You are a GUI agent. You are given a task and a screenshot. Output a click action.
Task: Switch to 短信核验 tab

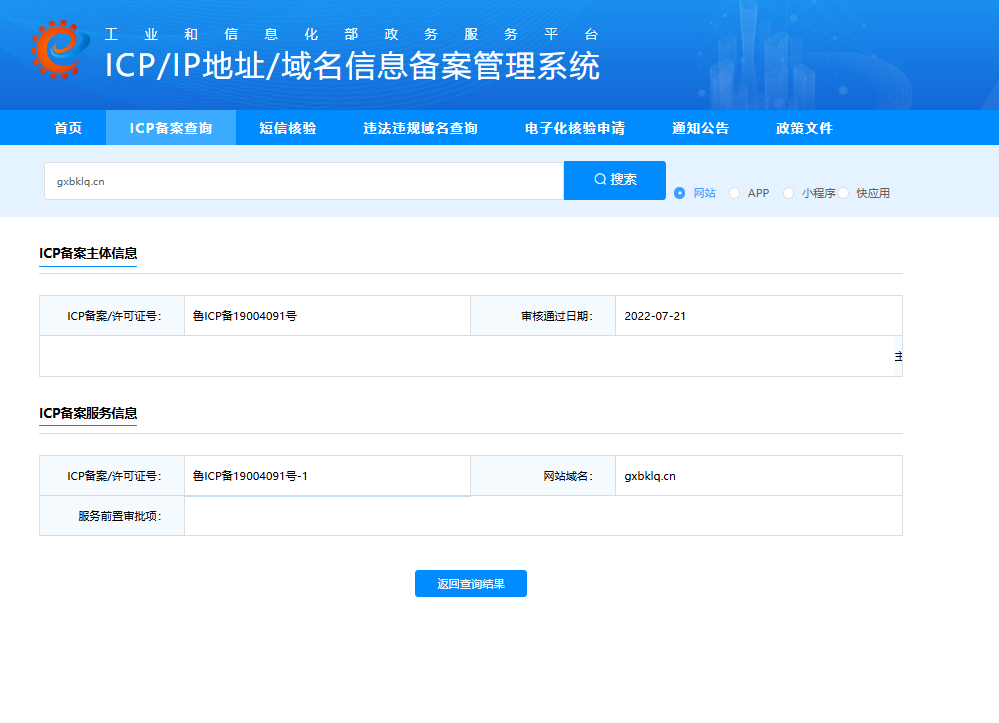(288, 128)
